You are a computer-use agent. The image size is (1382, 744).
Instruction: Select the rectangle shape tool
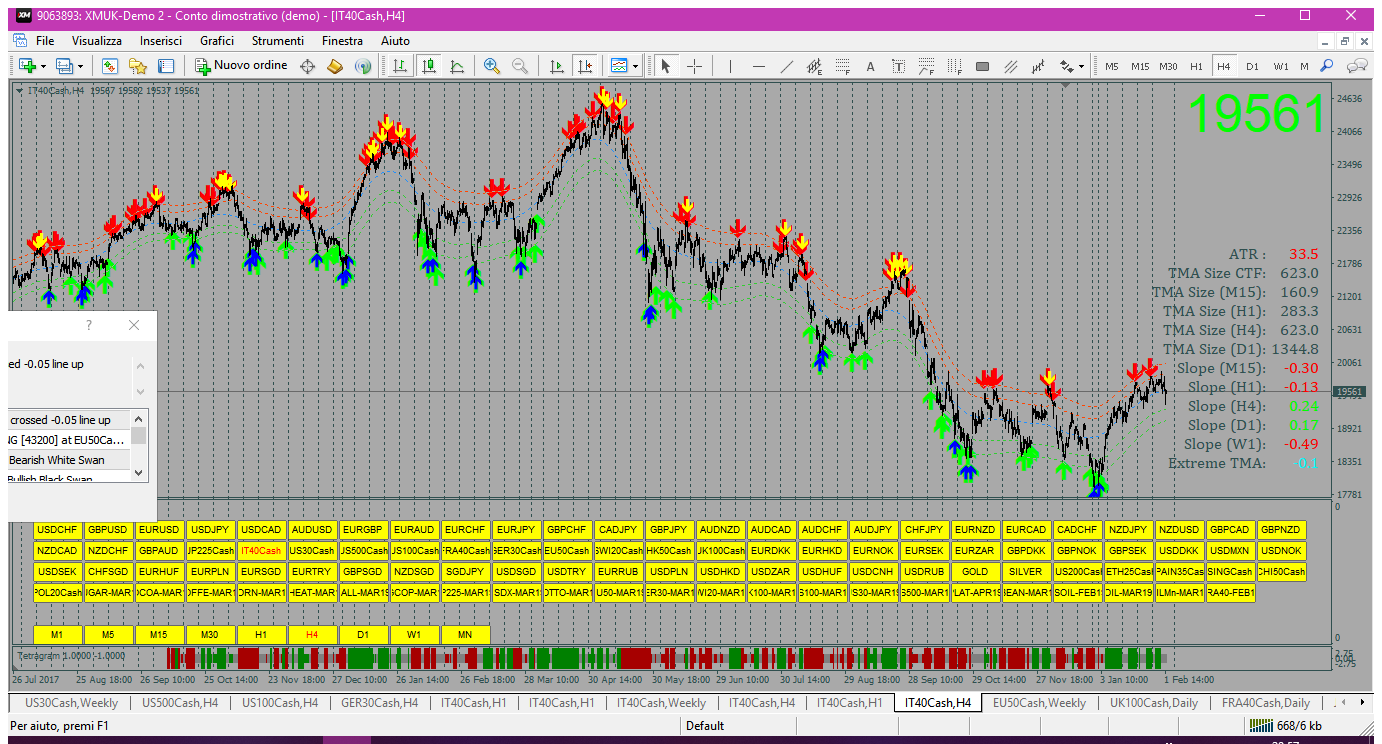point(982,66)
